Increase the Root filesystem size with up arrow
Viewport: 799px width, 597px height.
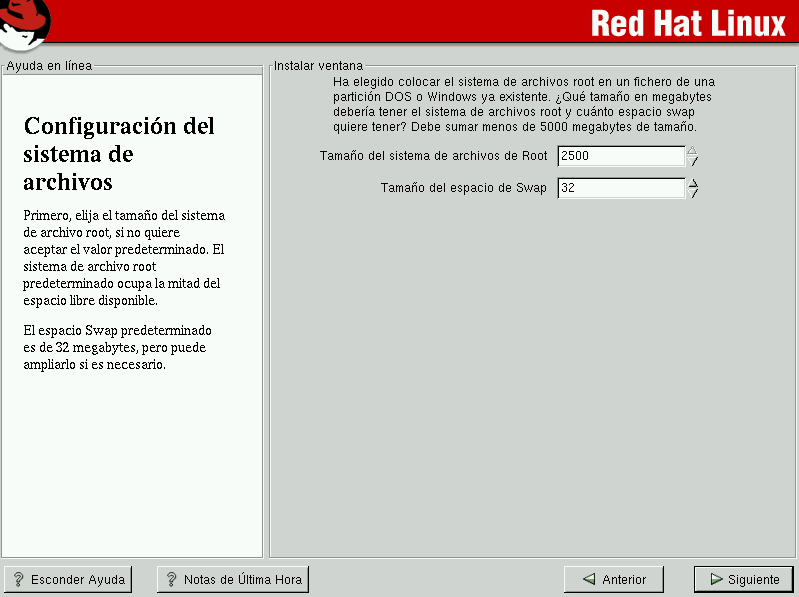click(692, 151)
